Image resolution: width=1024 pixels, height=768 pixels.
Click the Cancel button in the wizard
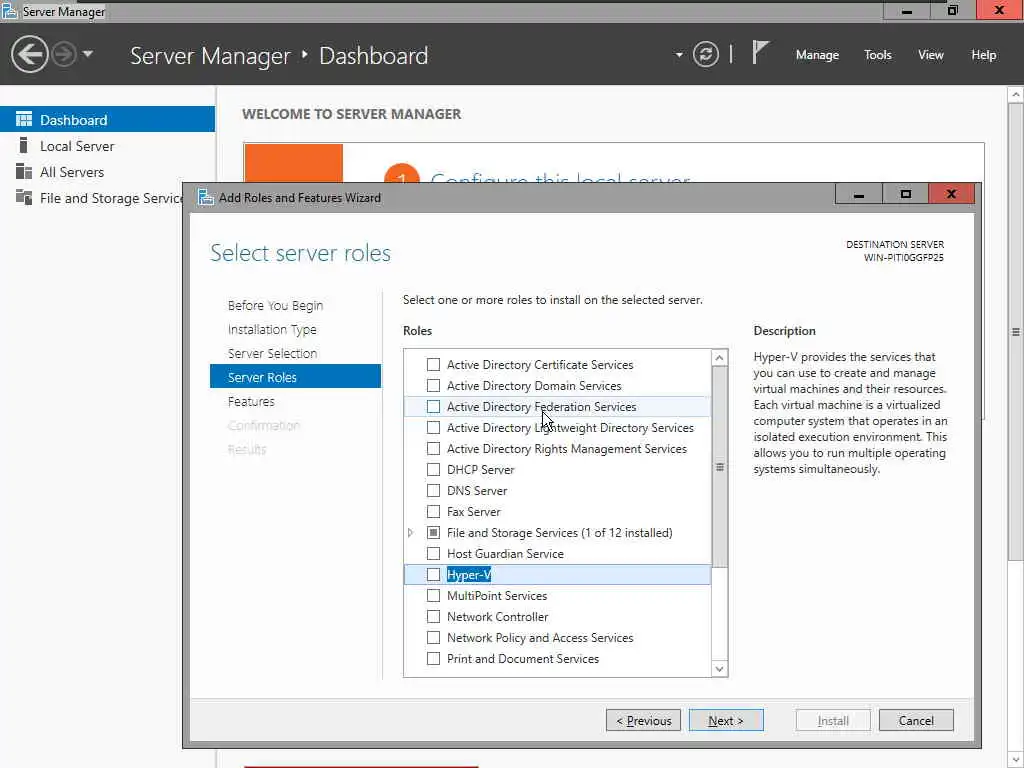(x=916, y=720)
